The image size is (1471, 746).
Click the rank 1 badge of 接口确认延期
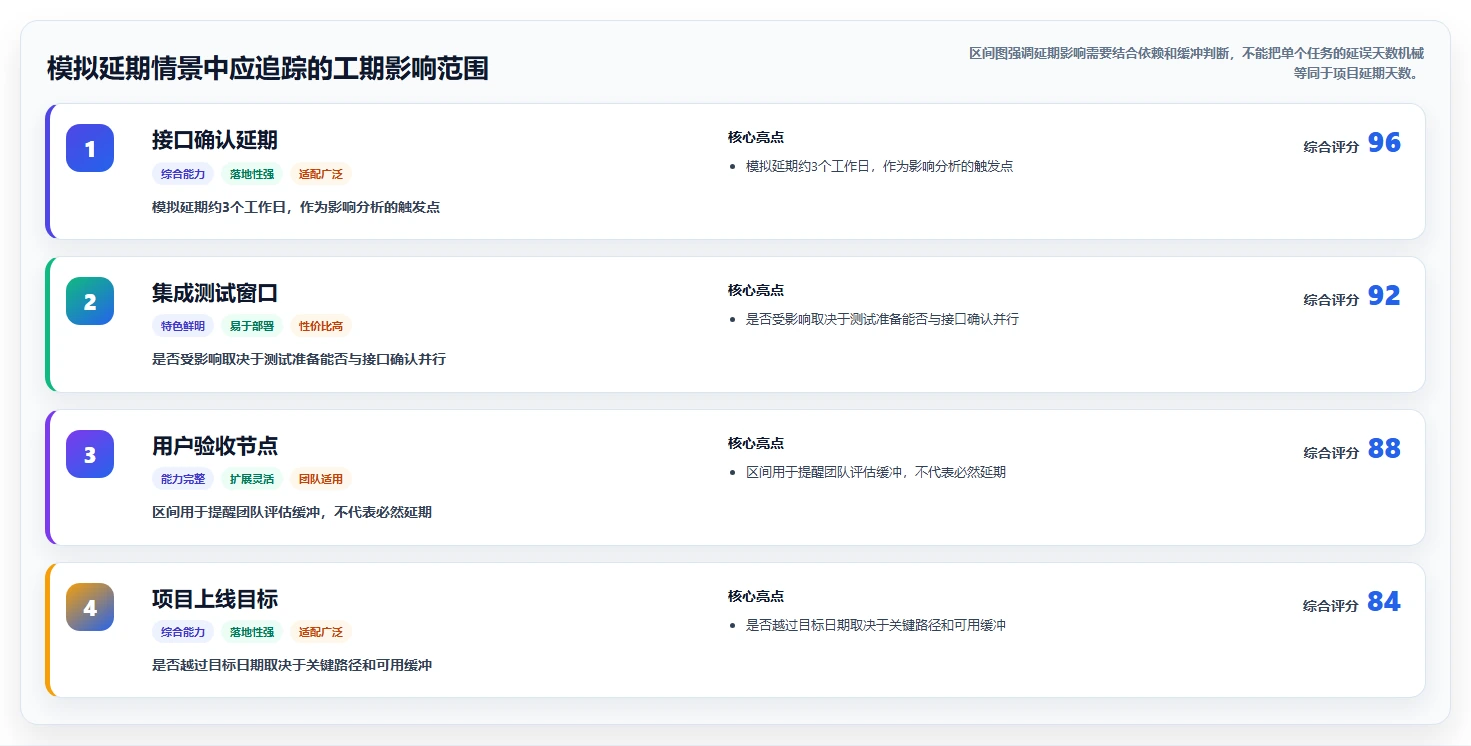pyautogui.click(x=90, y=148)
